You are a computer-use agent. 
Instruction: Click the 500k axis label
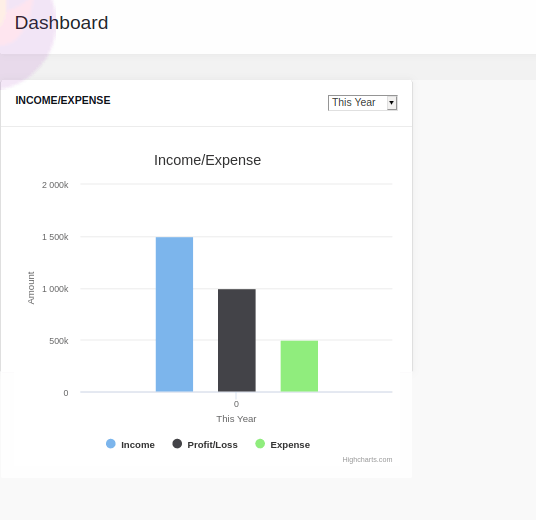coord(58,341)
